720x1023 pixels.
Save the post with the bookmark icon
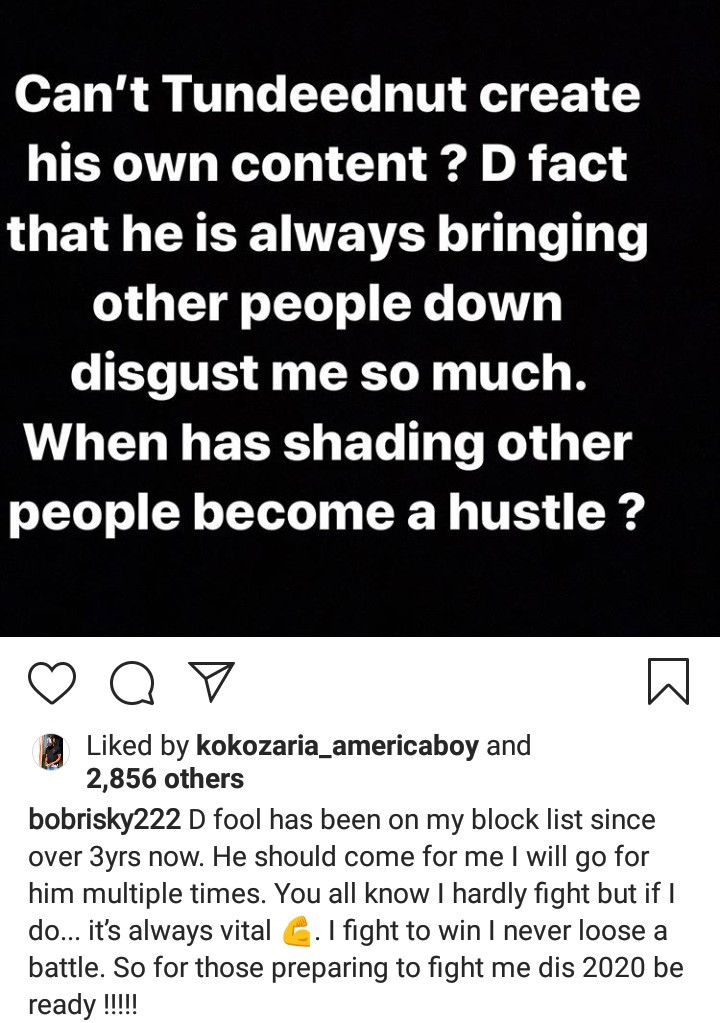point(668,681)
